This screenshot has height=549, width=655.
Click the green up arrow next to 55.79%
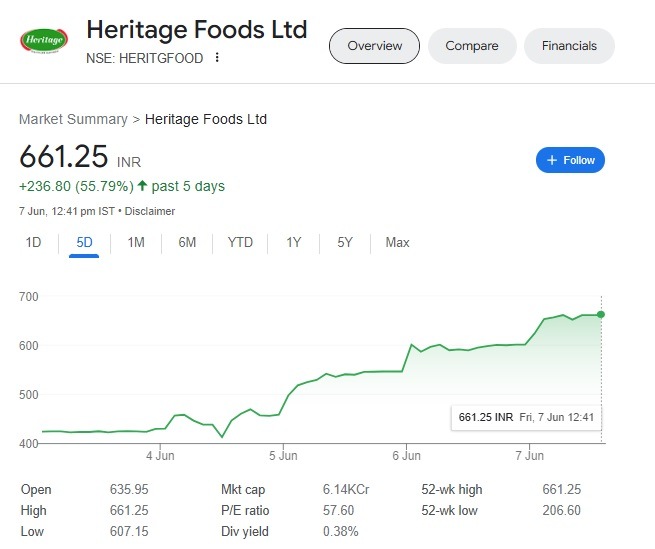(142, 185)
